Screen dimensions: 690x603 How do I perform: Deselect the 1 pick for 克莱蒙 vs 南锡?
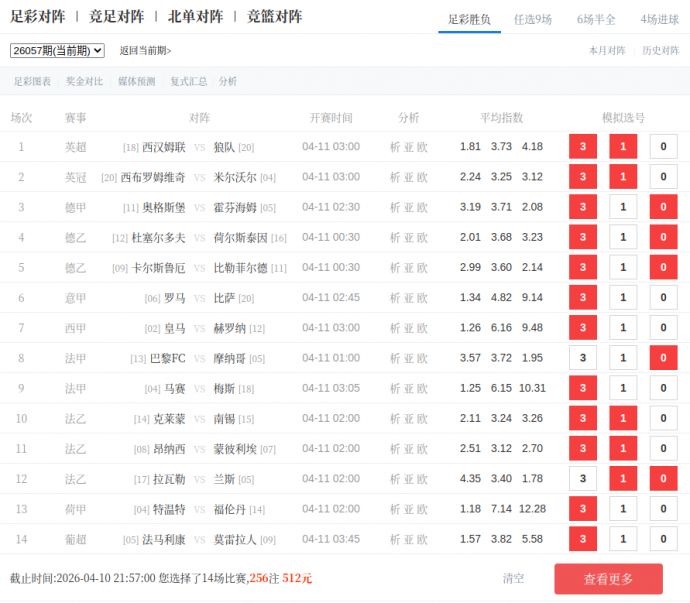click(623, 419)
